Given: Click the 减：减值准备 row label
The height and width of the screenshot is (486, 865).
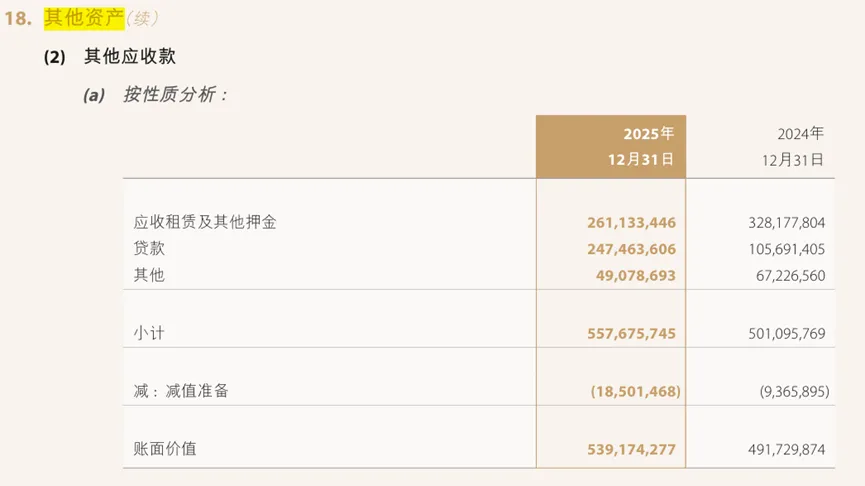Looking at the screenshot, I should point(181,391).
